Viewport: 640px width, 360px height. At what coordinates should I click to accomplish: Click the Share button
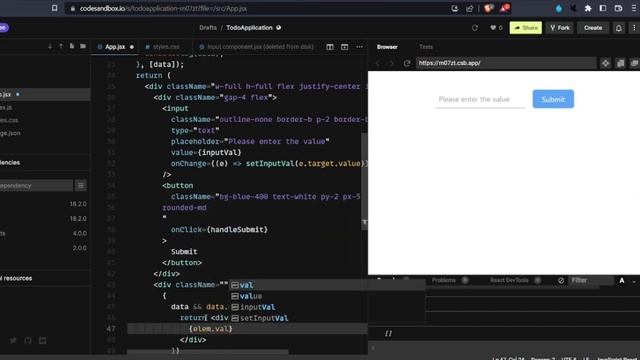pos(526,28)
